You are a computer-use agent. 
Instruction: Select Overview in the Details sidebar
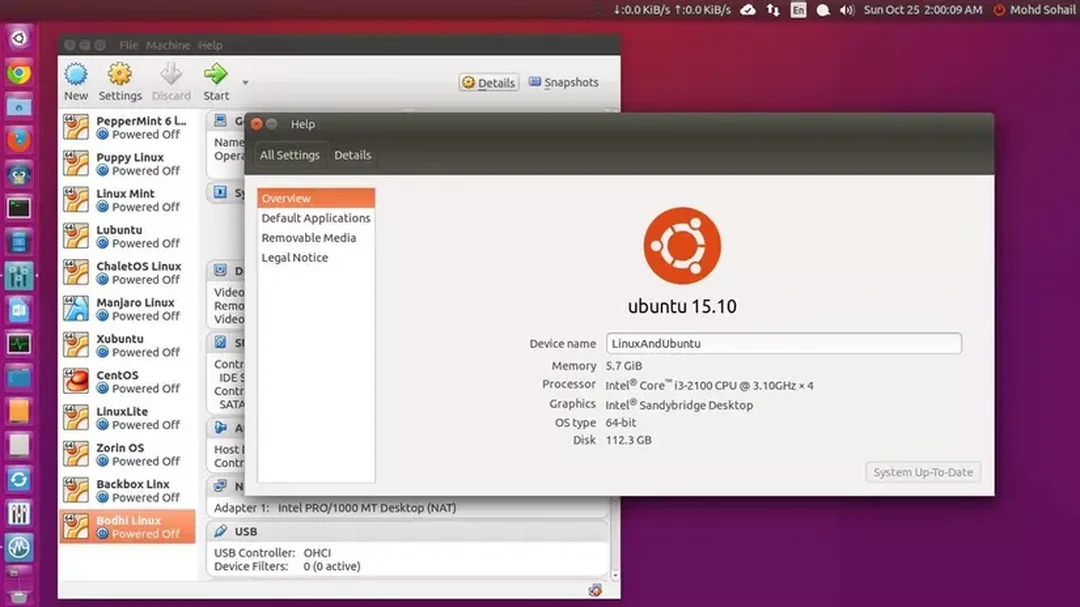pos(316,198)
